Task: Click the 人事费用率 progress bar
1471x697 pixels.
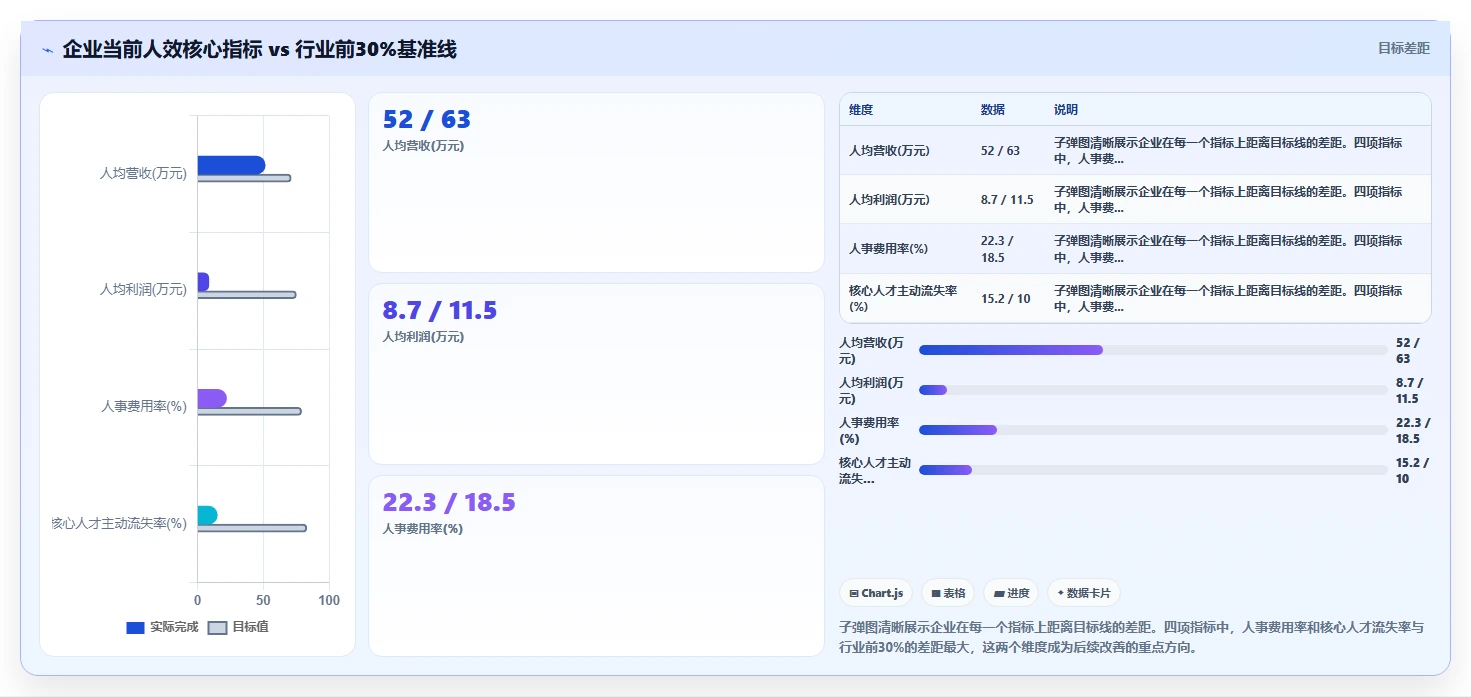Action: [x=1153, y=430]
